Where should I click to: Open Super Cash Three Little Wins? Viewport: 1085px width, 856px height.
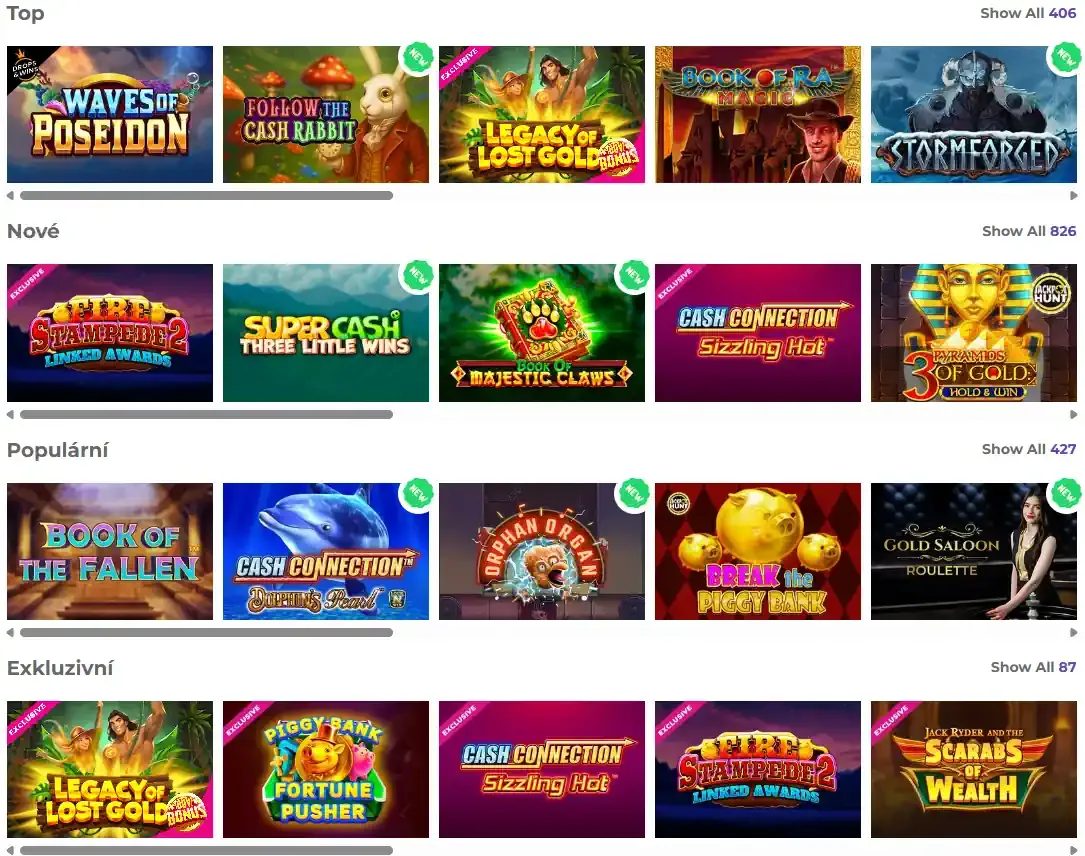326,333
